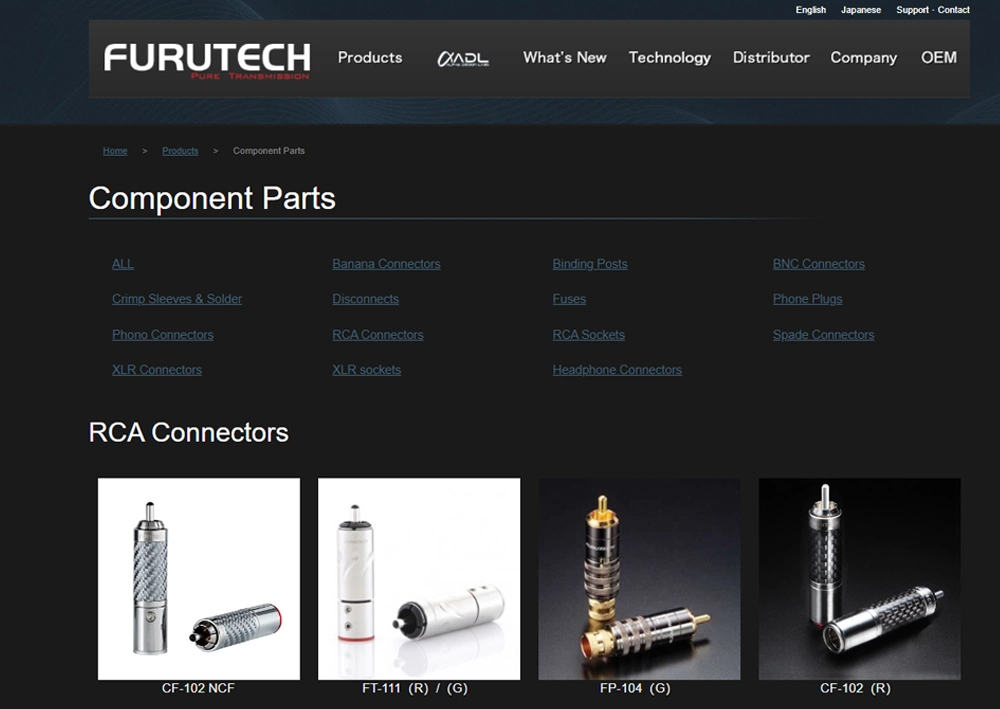This screenshot has height=709, width=1000.
Task: Open the XLR sockets category
Action: pyautogui.click(x=367, y=370)
